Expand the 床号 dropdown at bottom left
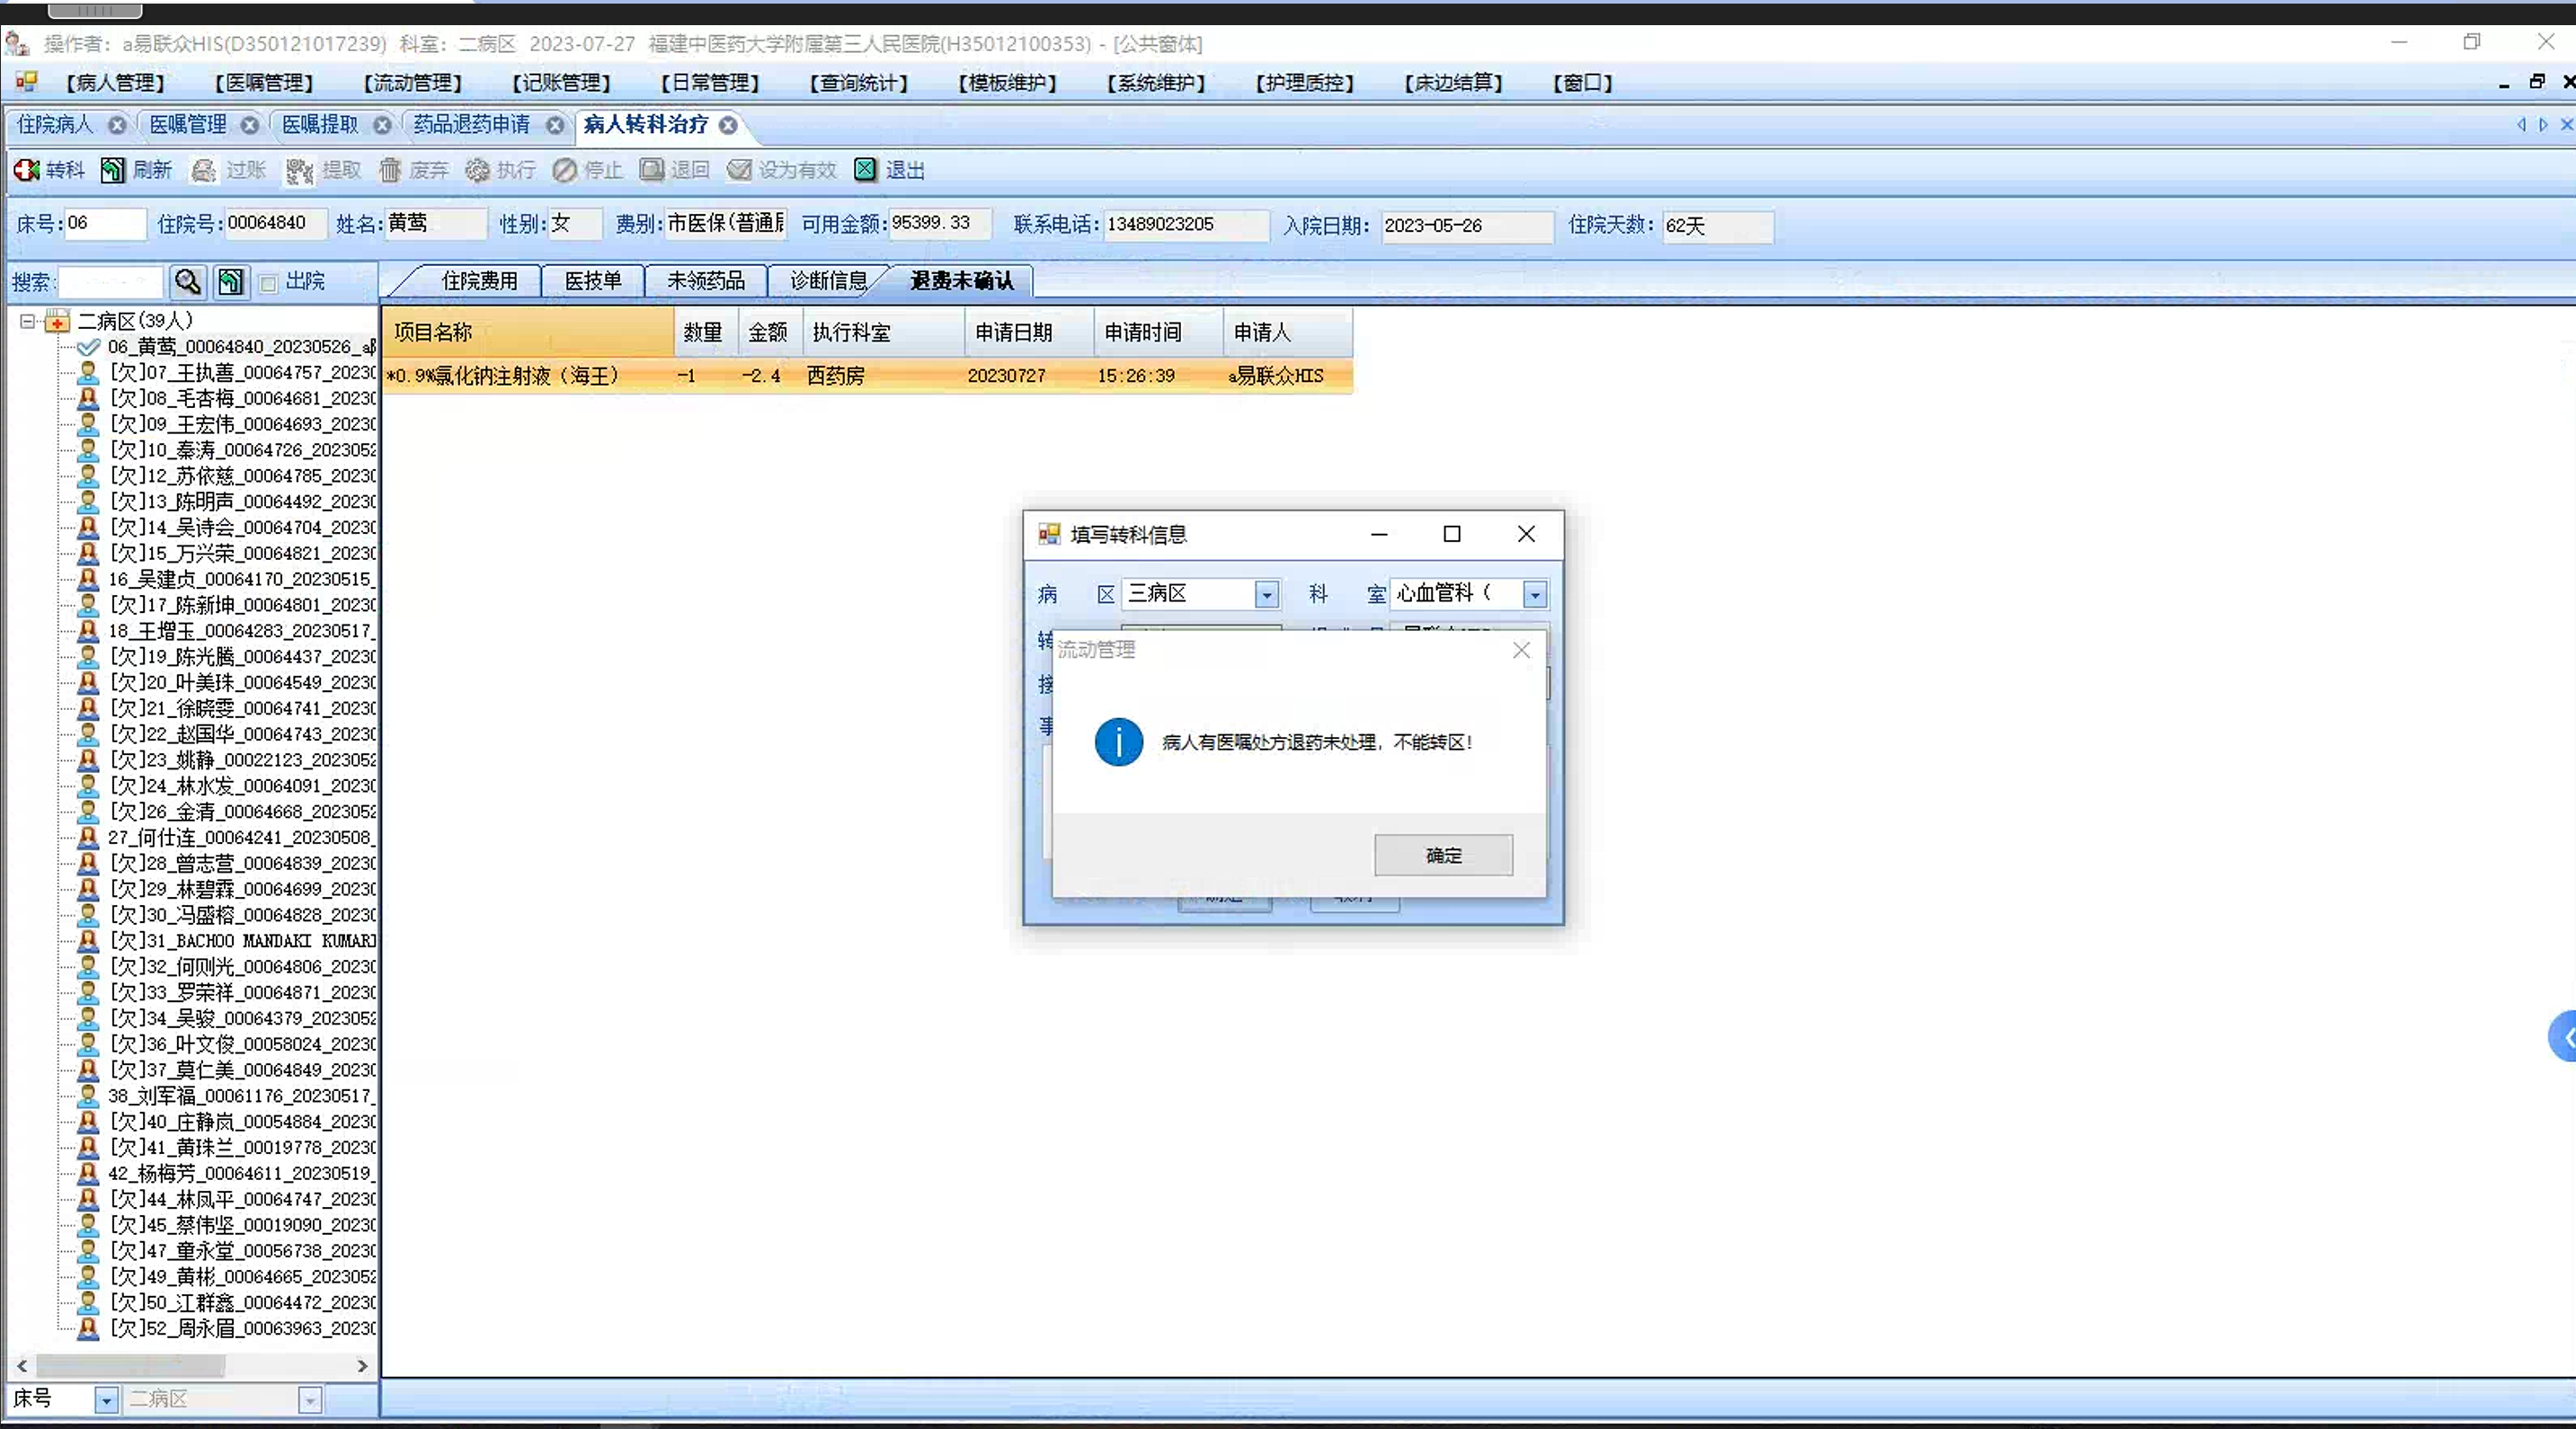The height and width of the screenshot is (1429, 2576). point(106,1400)
